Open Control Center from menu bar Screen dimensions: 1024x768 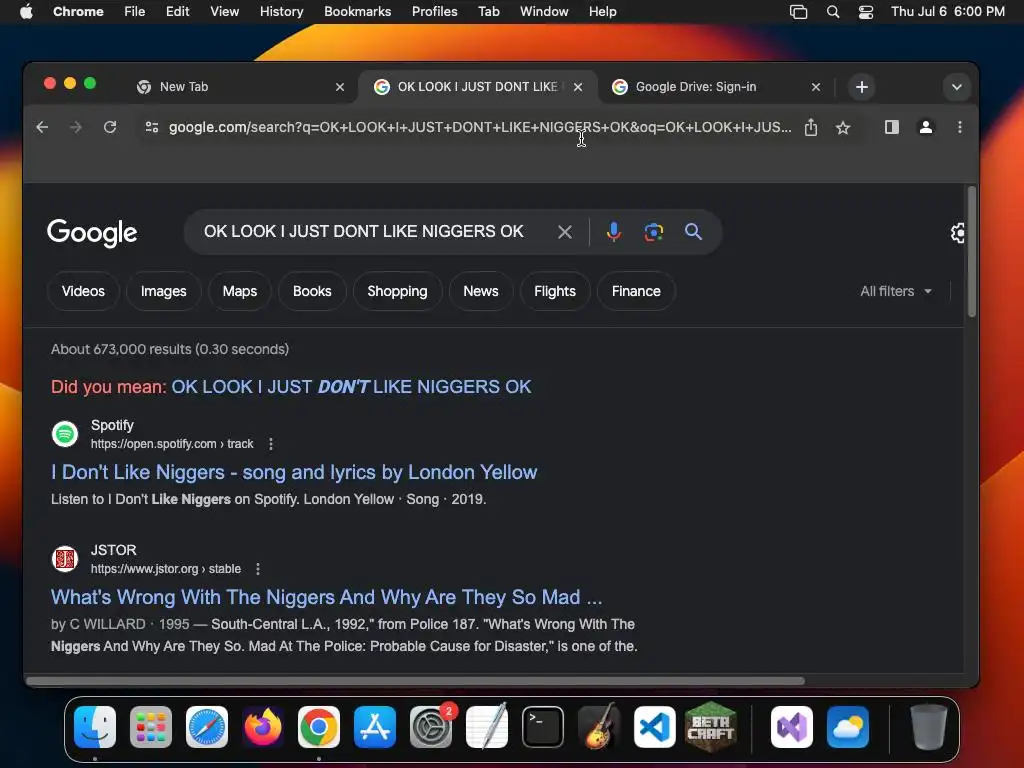click(866, 12)
